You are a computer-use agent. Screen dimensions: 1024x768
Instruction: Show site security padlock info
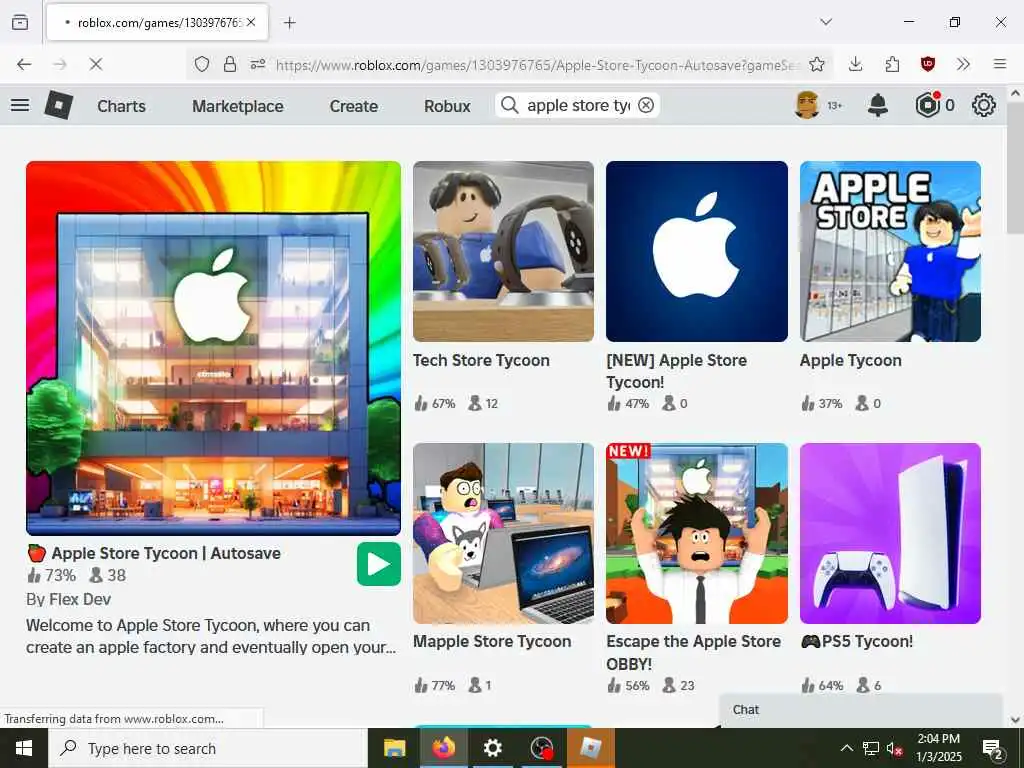click(230, 64)
